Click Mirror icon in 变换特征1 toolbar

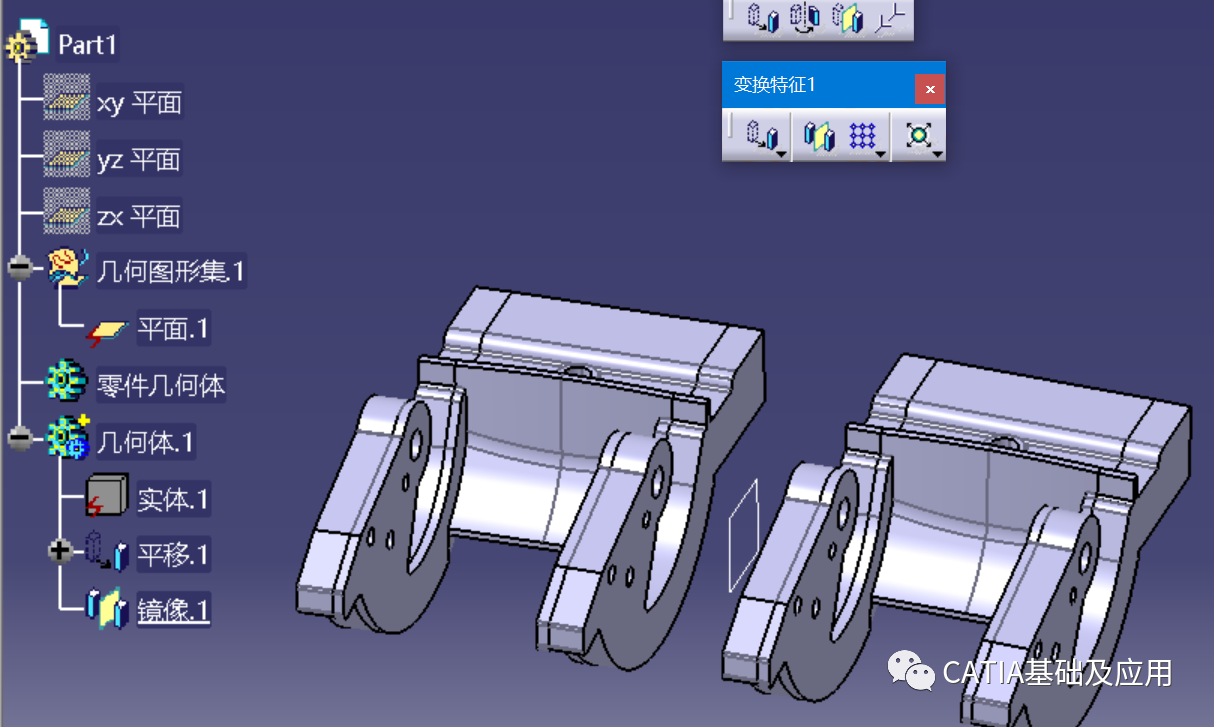coord(818,136)
